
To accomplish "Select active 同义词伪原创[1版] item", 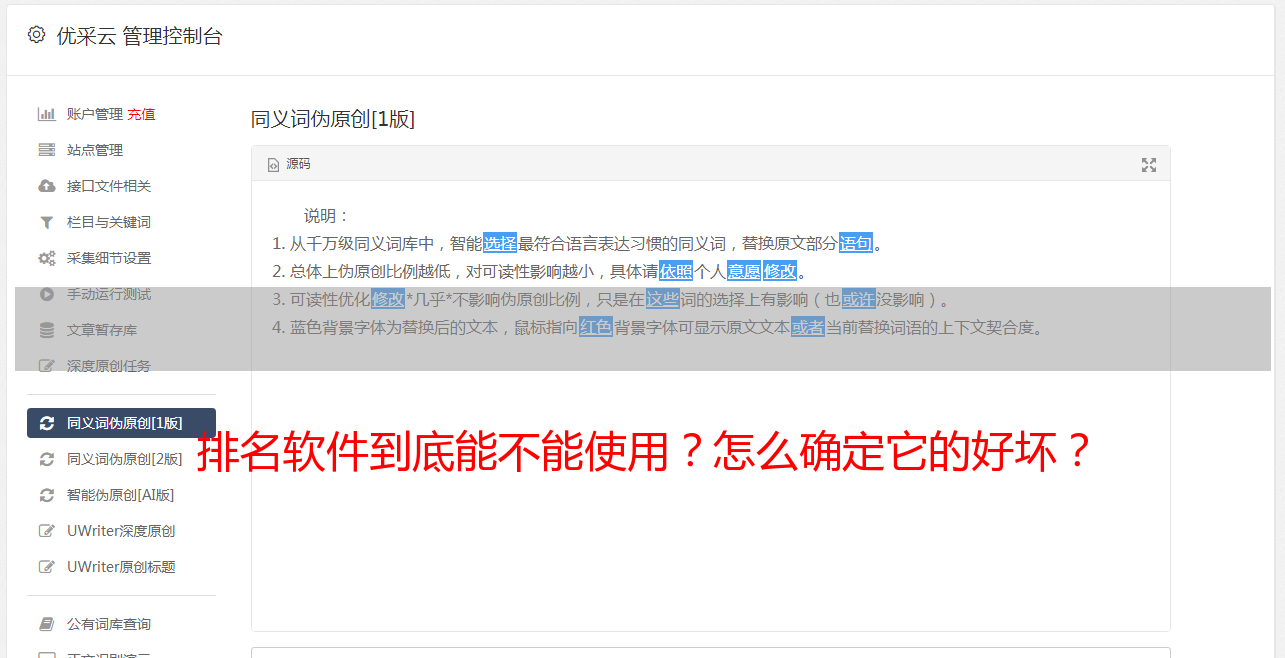I will click(121, 423).
